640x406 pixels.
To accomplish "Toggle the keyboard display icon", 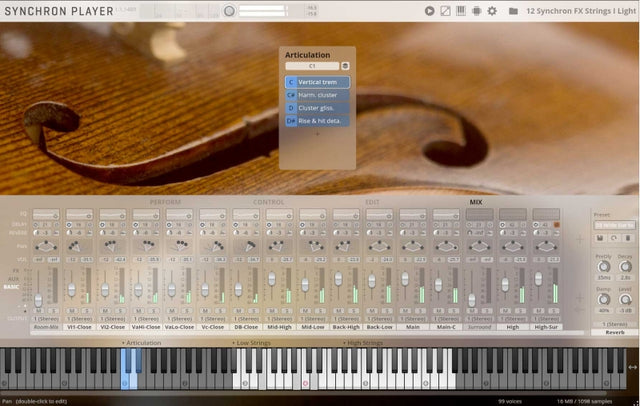I will click(461, 11).
